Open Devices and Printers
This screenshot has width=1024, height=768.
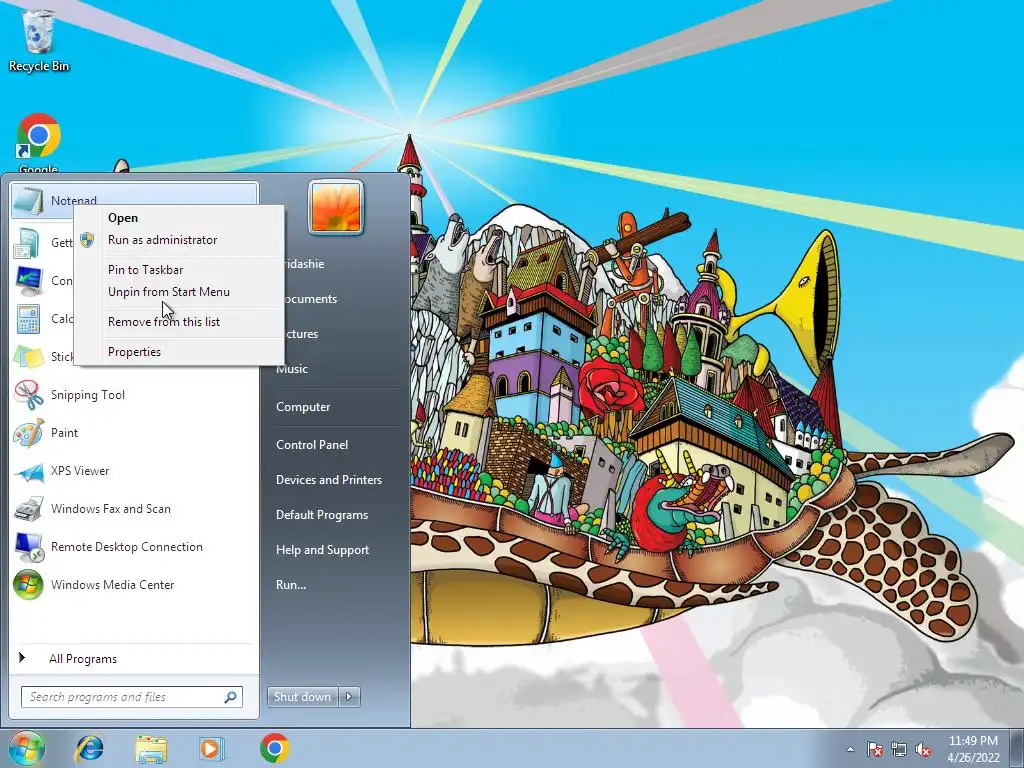pos(328,480)
